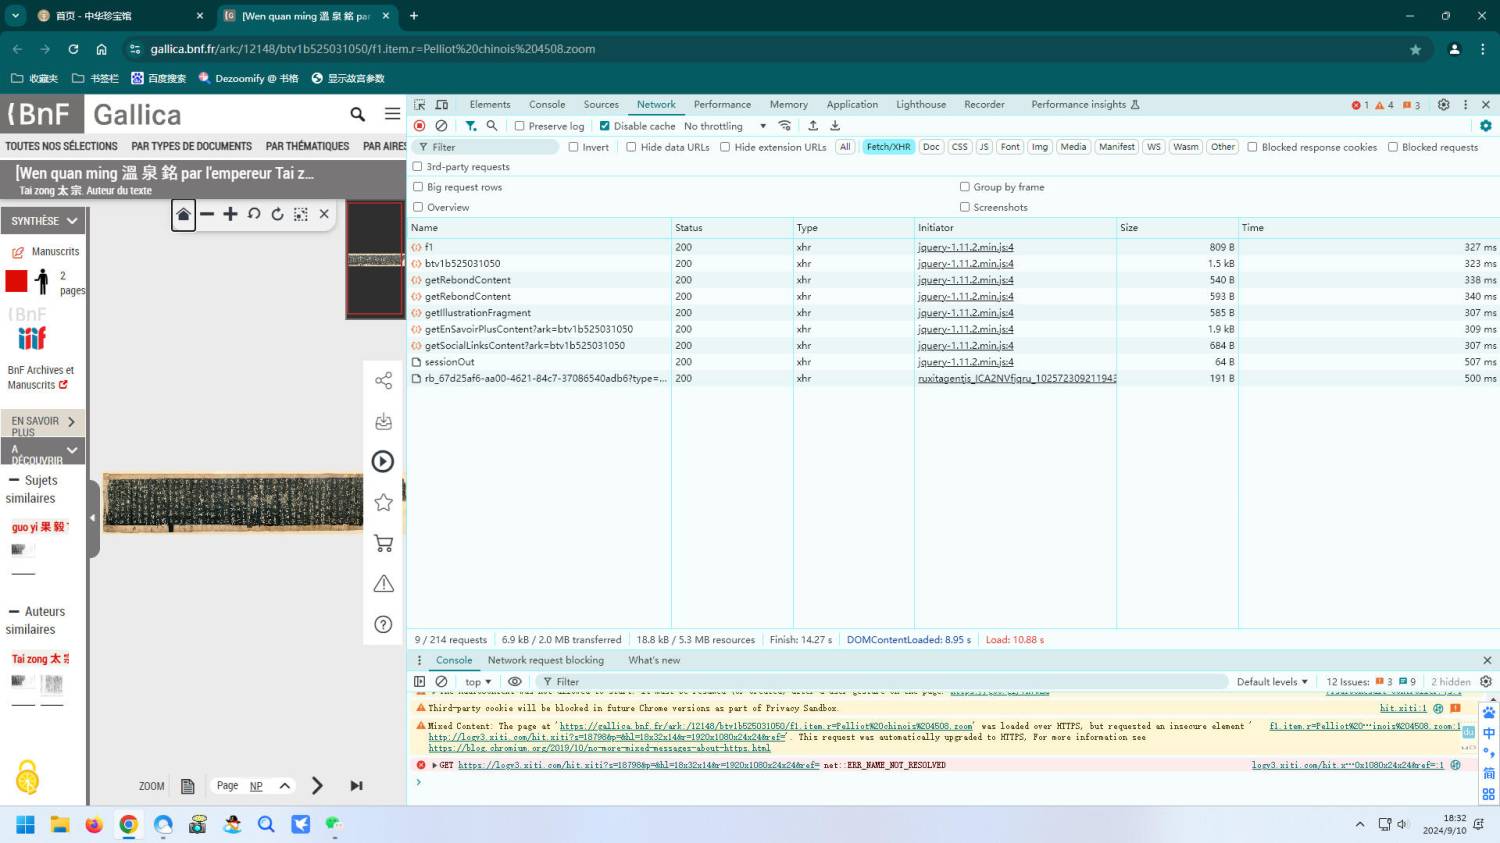Viewport: 1500px width, 843px height.
Task: Select getIllustrationFragment request row
Action: [x=953, y=313]
